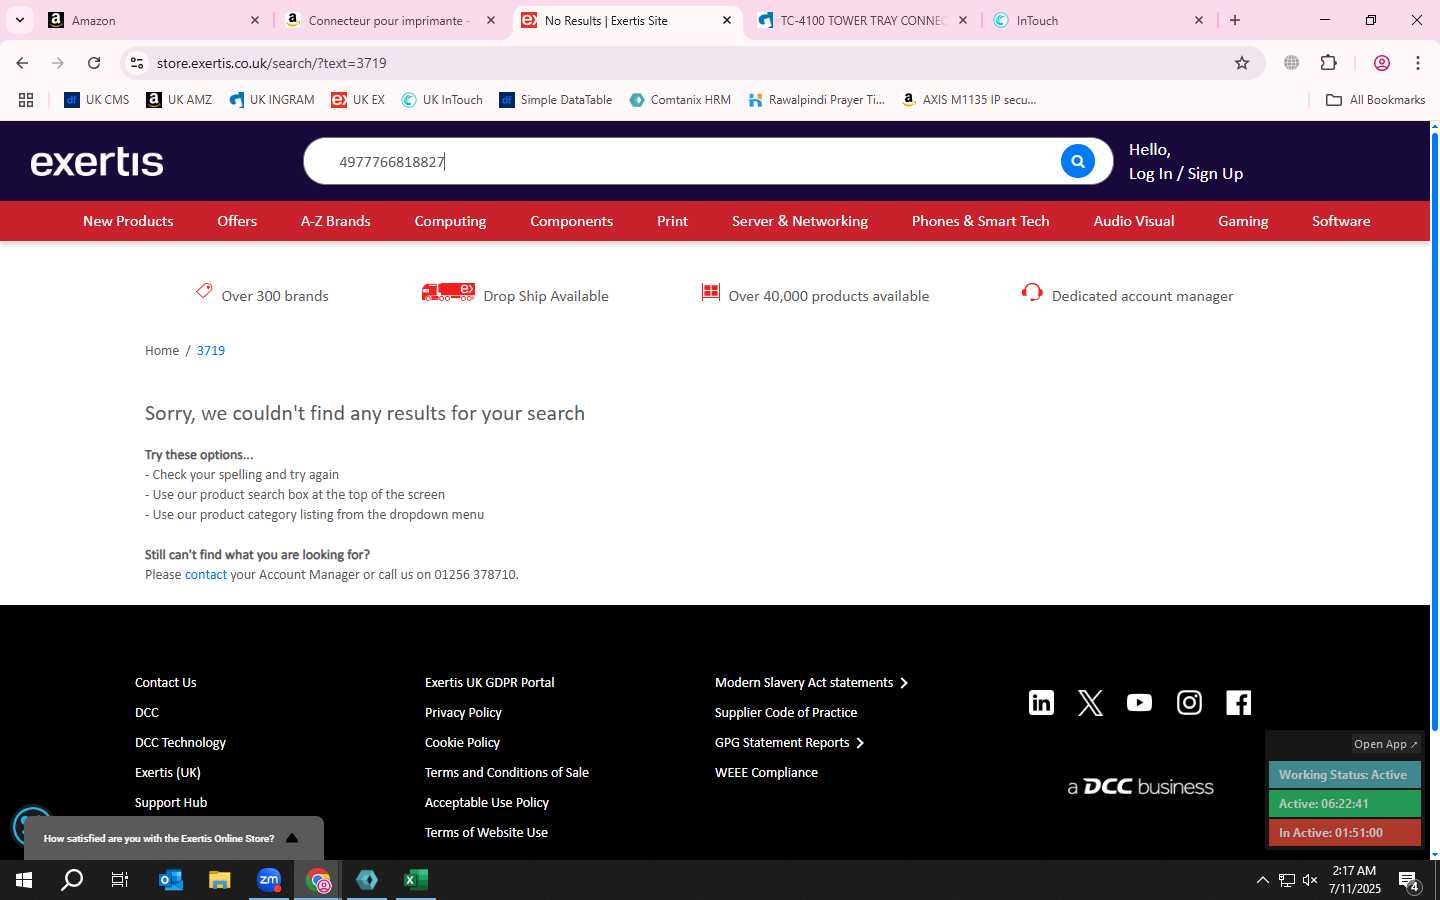Open Phones & Smart Tech menu
1440x900 pixels.
(x=980, y=221)
